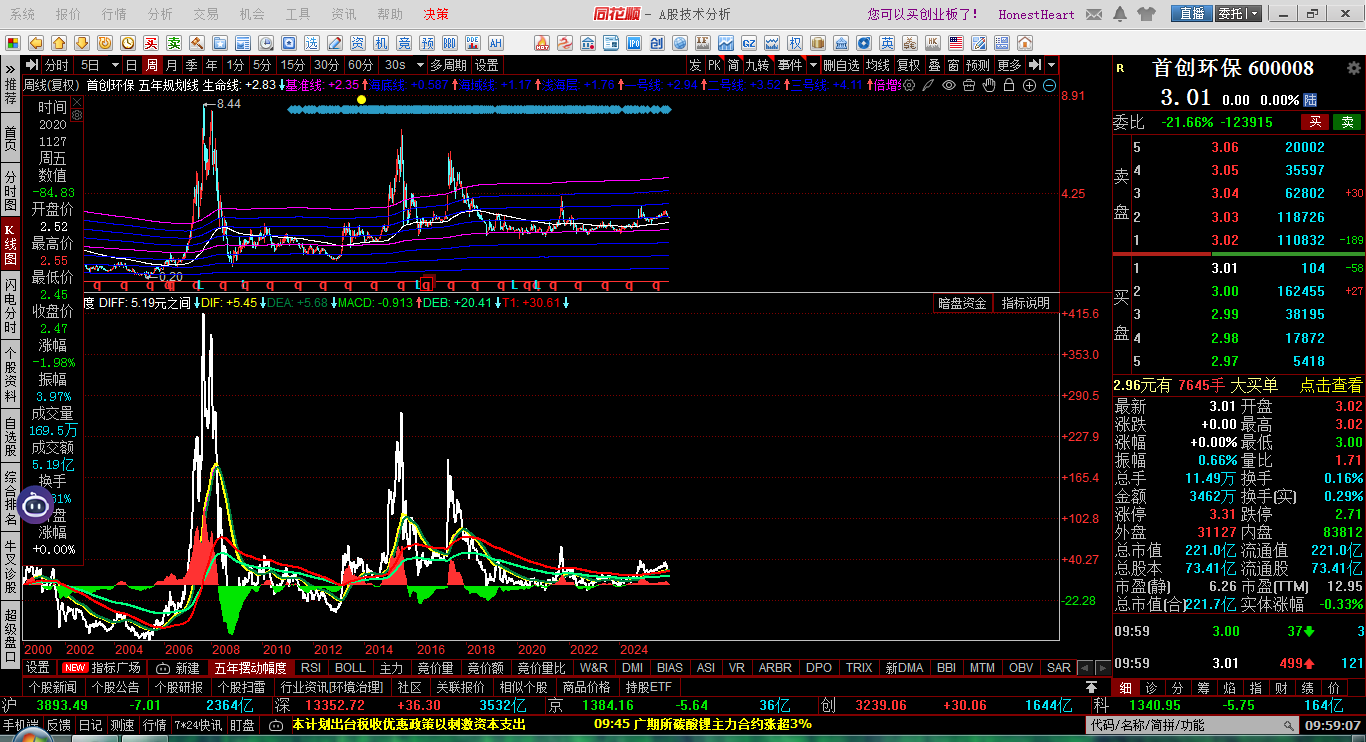Click the red 买 (buy) toolbar icon
Viewport: 1366px width, 742px height.
(151, 43)
